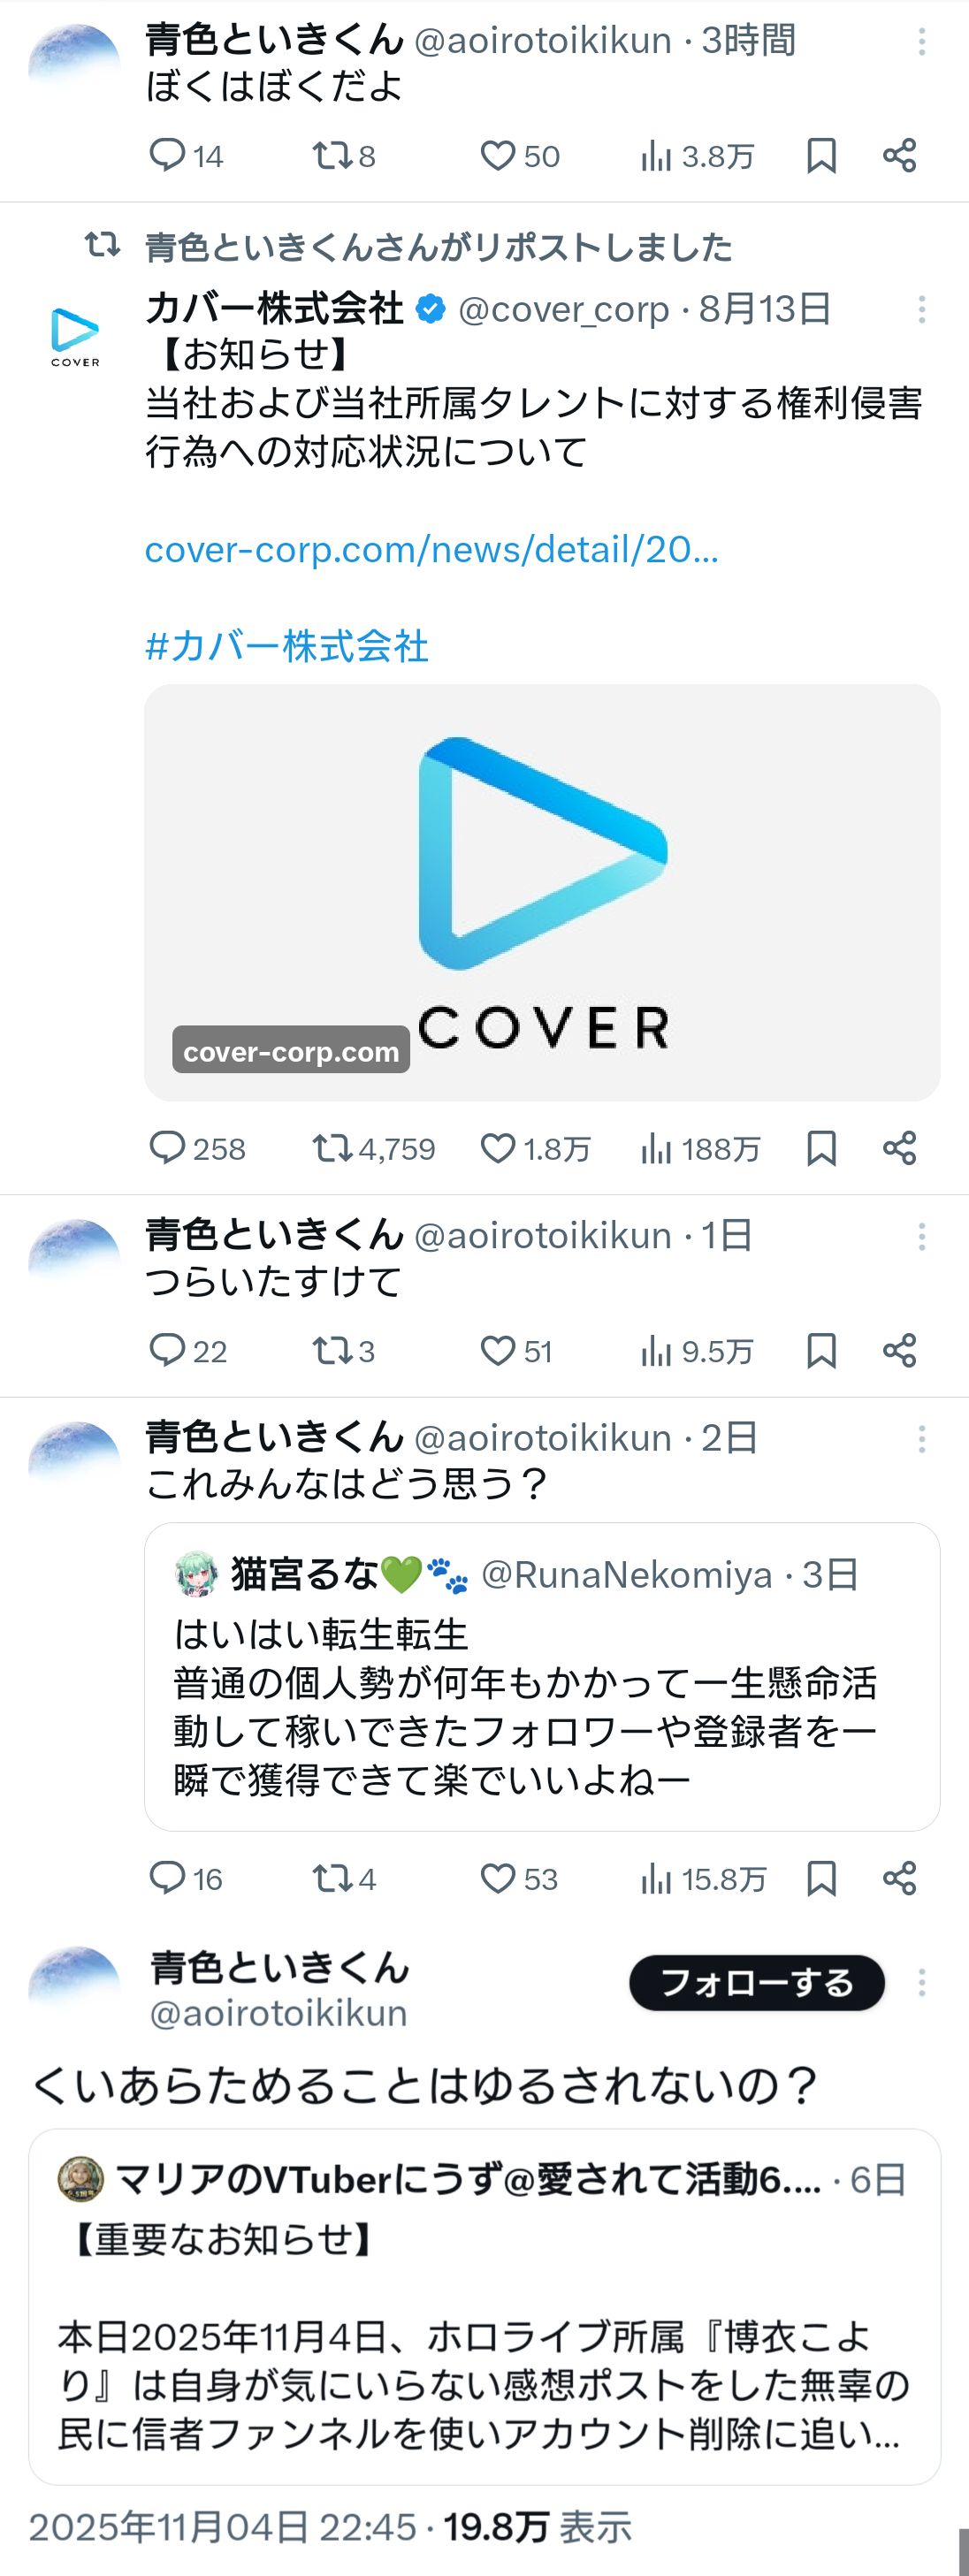Open the cover-corp.com/news/detail link
969x2576 pixels.
[x=431, y=549]
